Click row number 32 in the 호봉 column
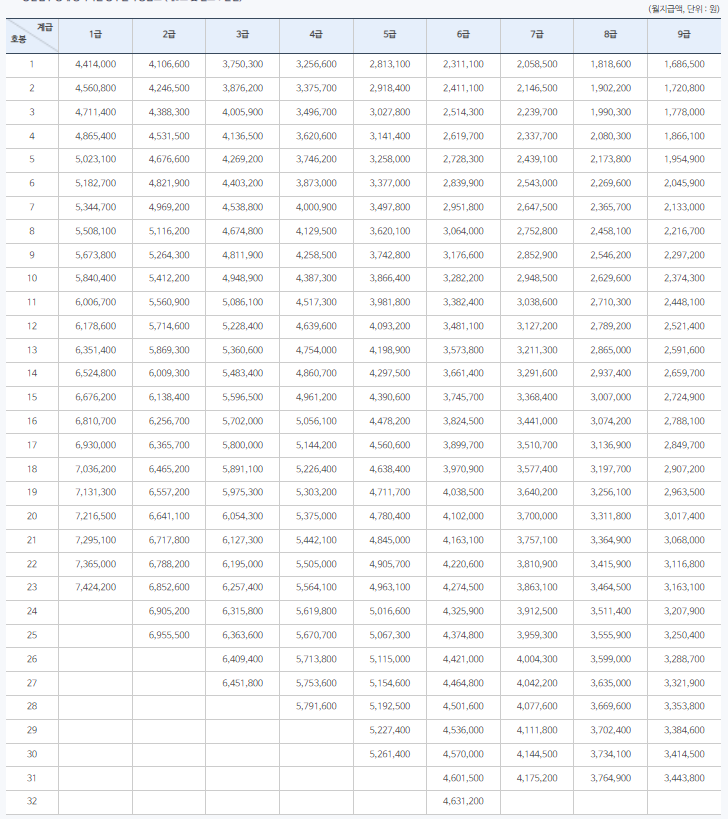This screenshot has height=819, width=728. point(32,801)
